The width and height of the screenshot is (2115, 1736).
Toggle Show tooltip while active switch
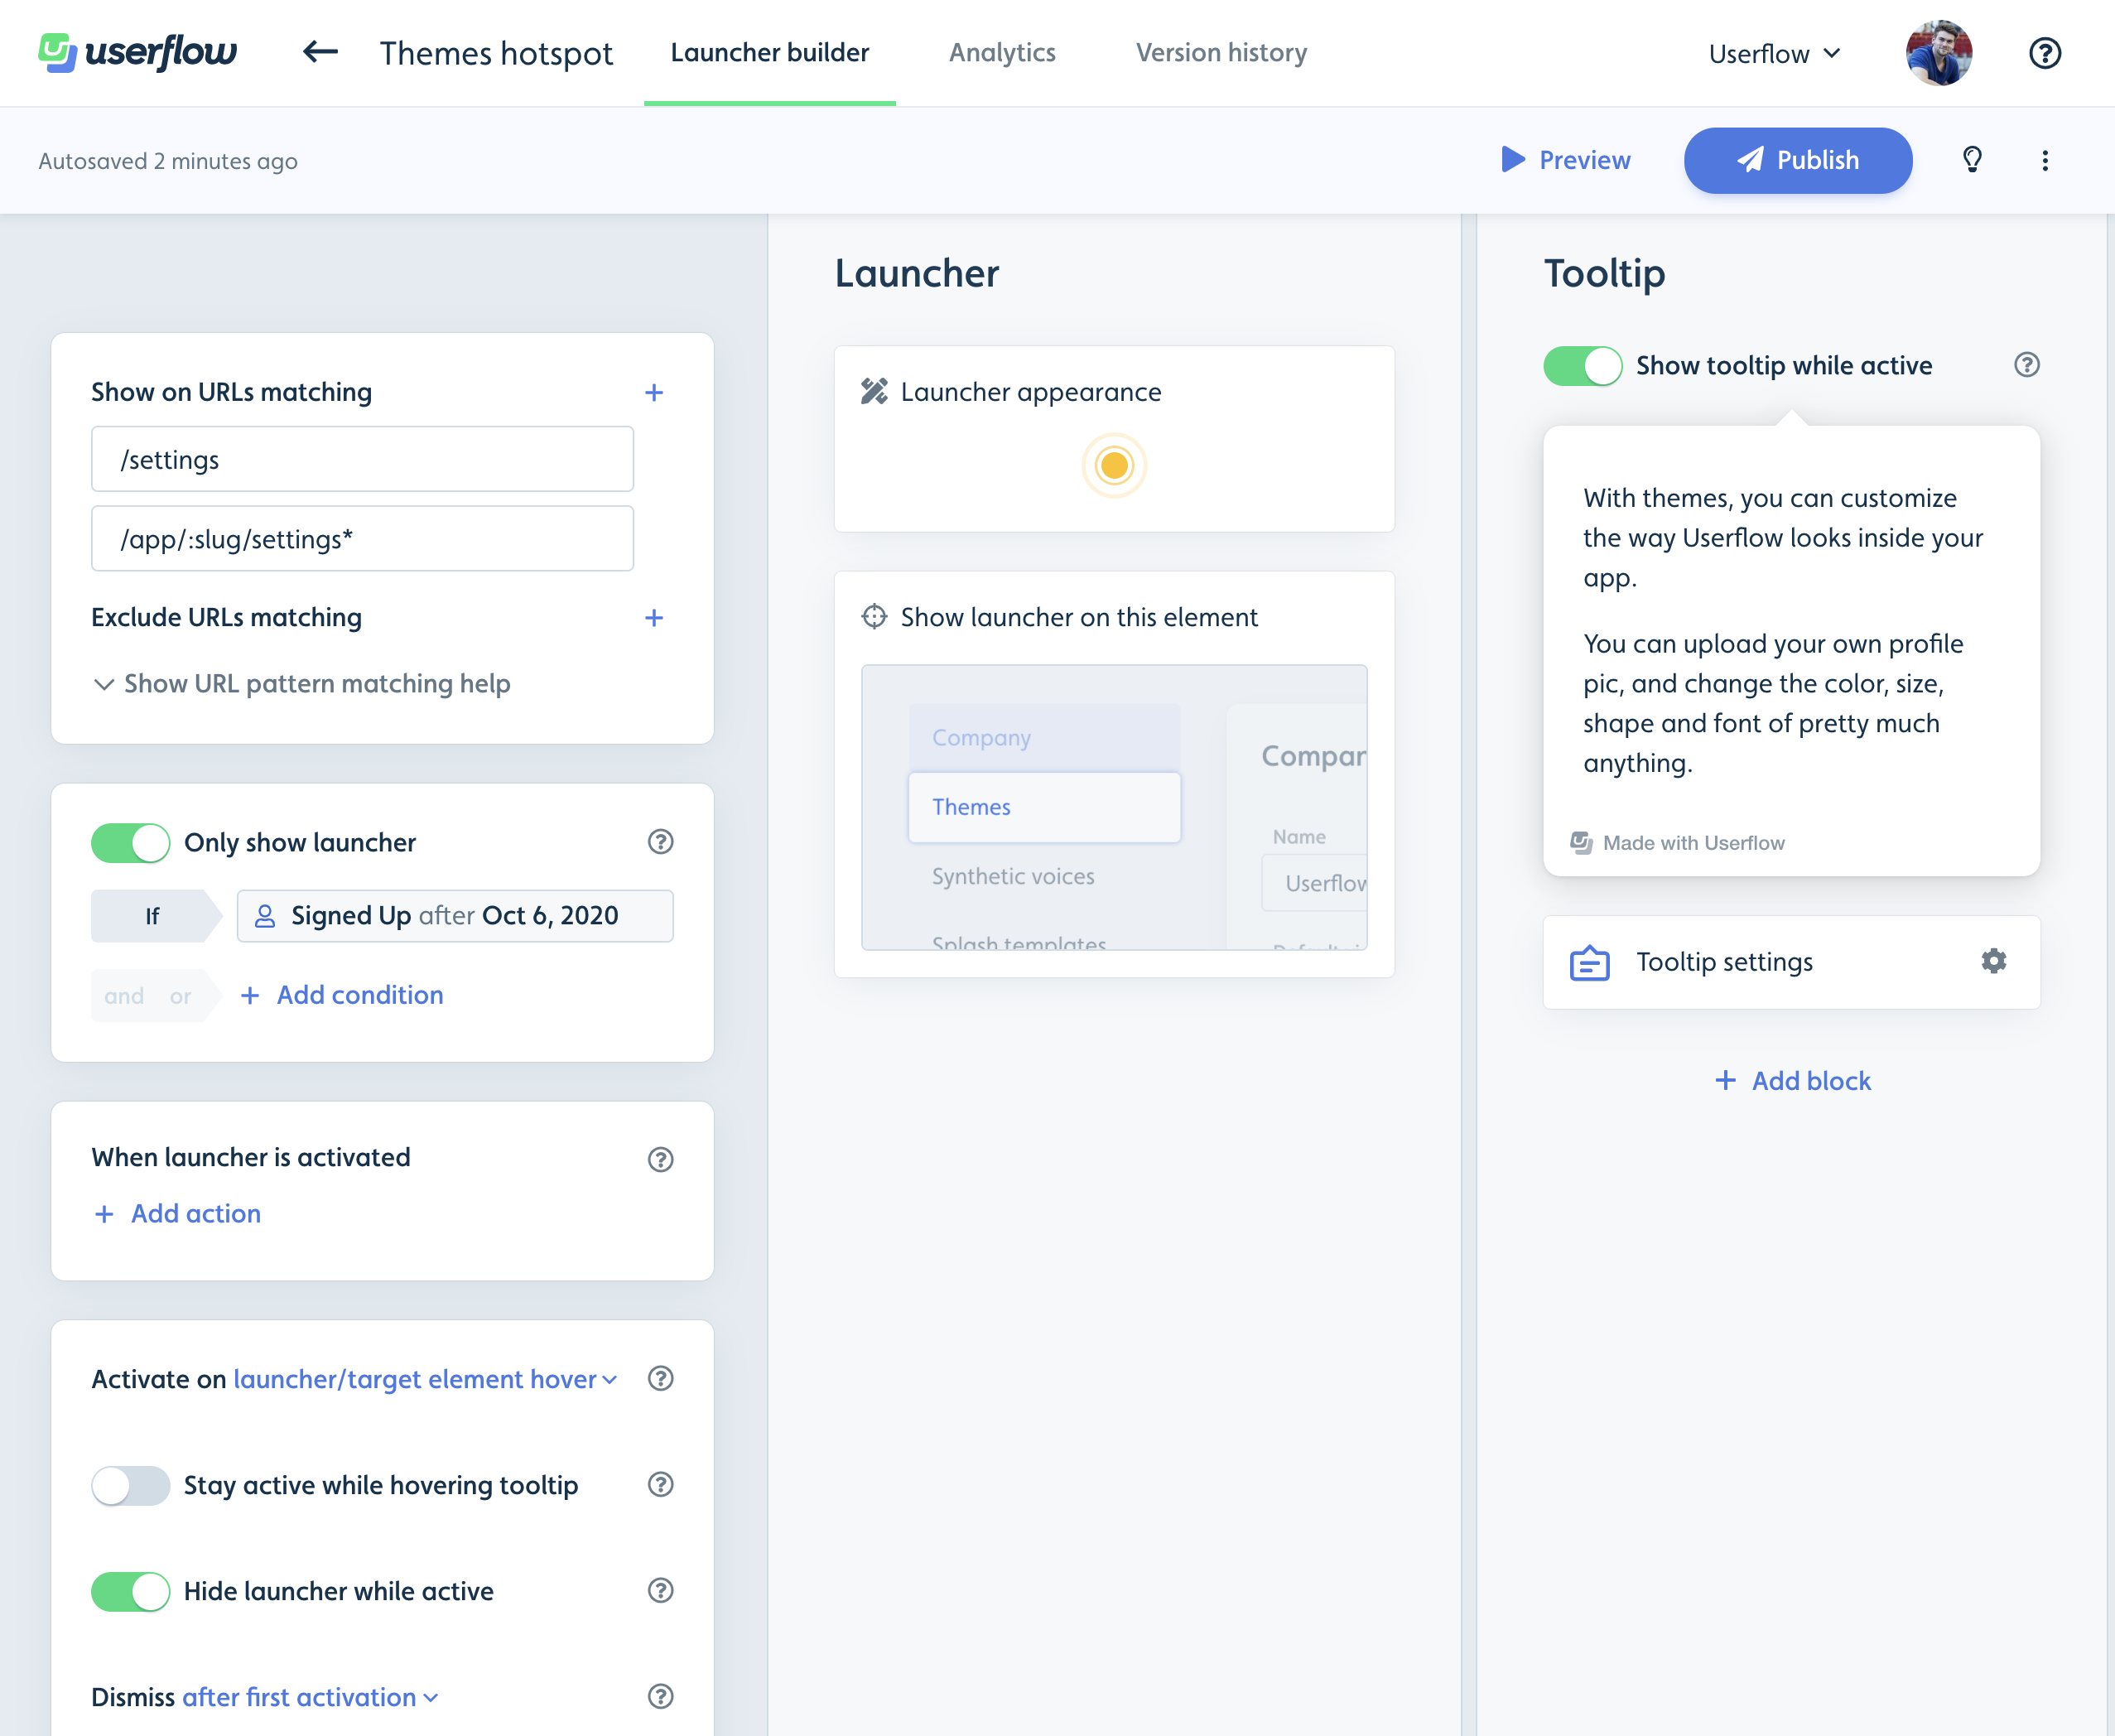(1583, 366)
